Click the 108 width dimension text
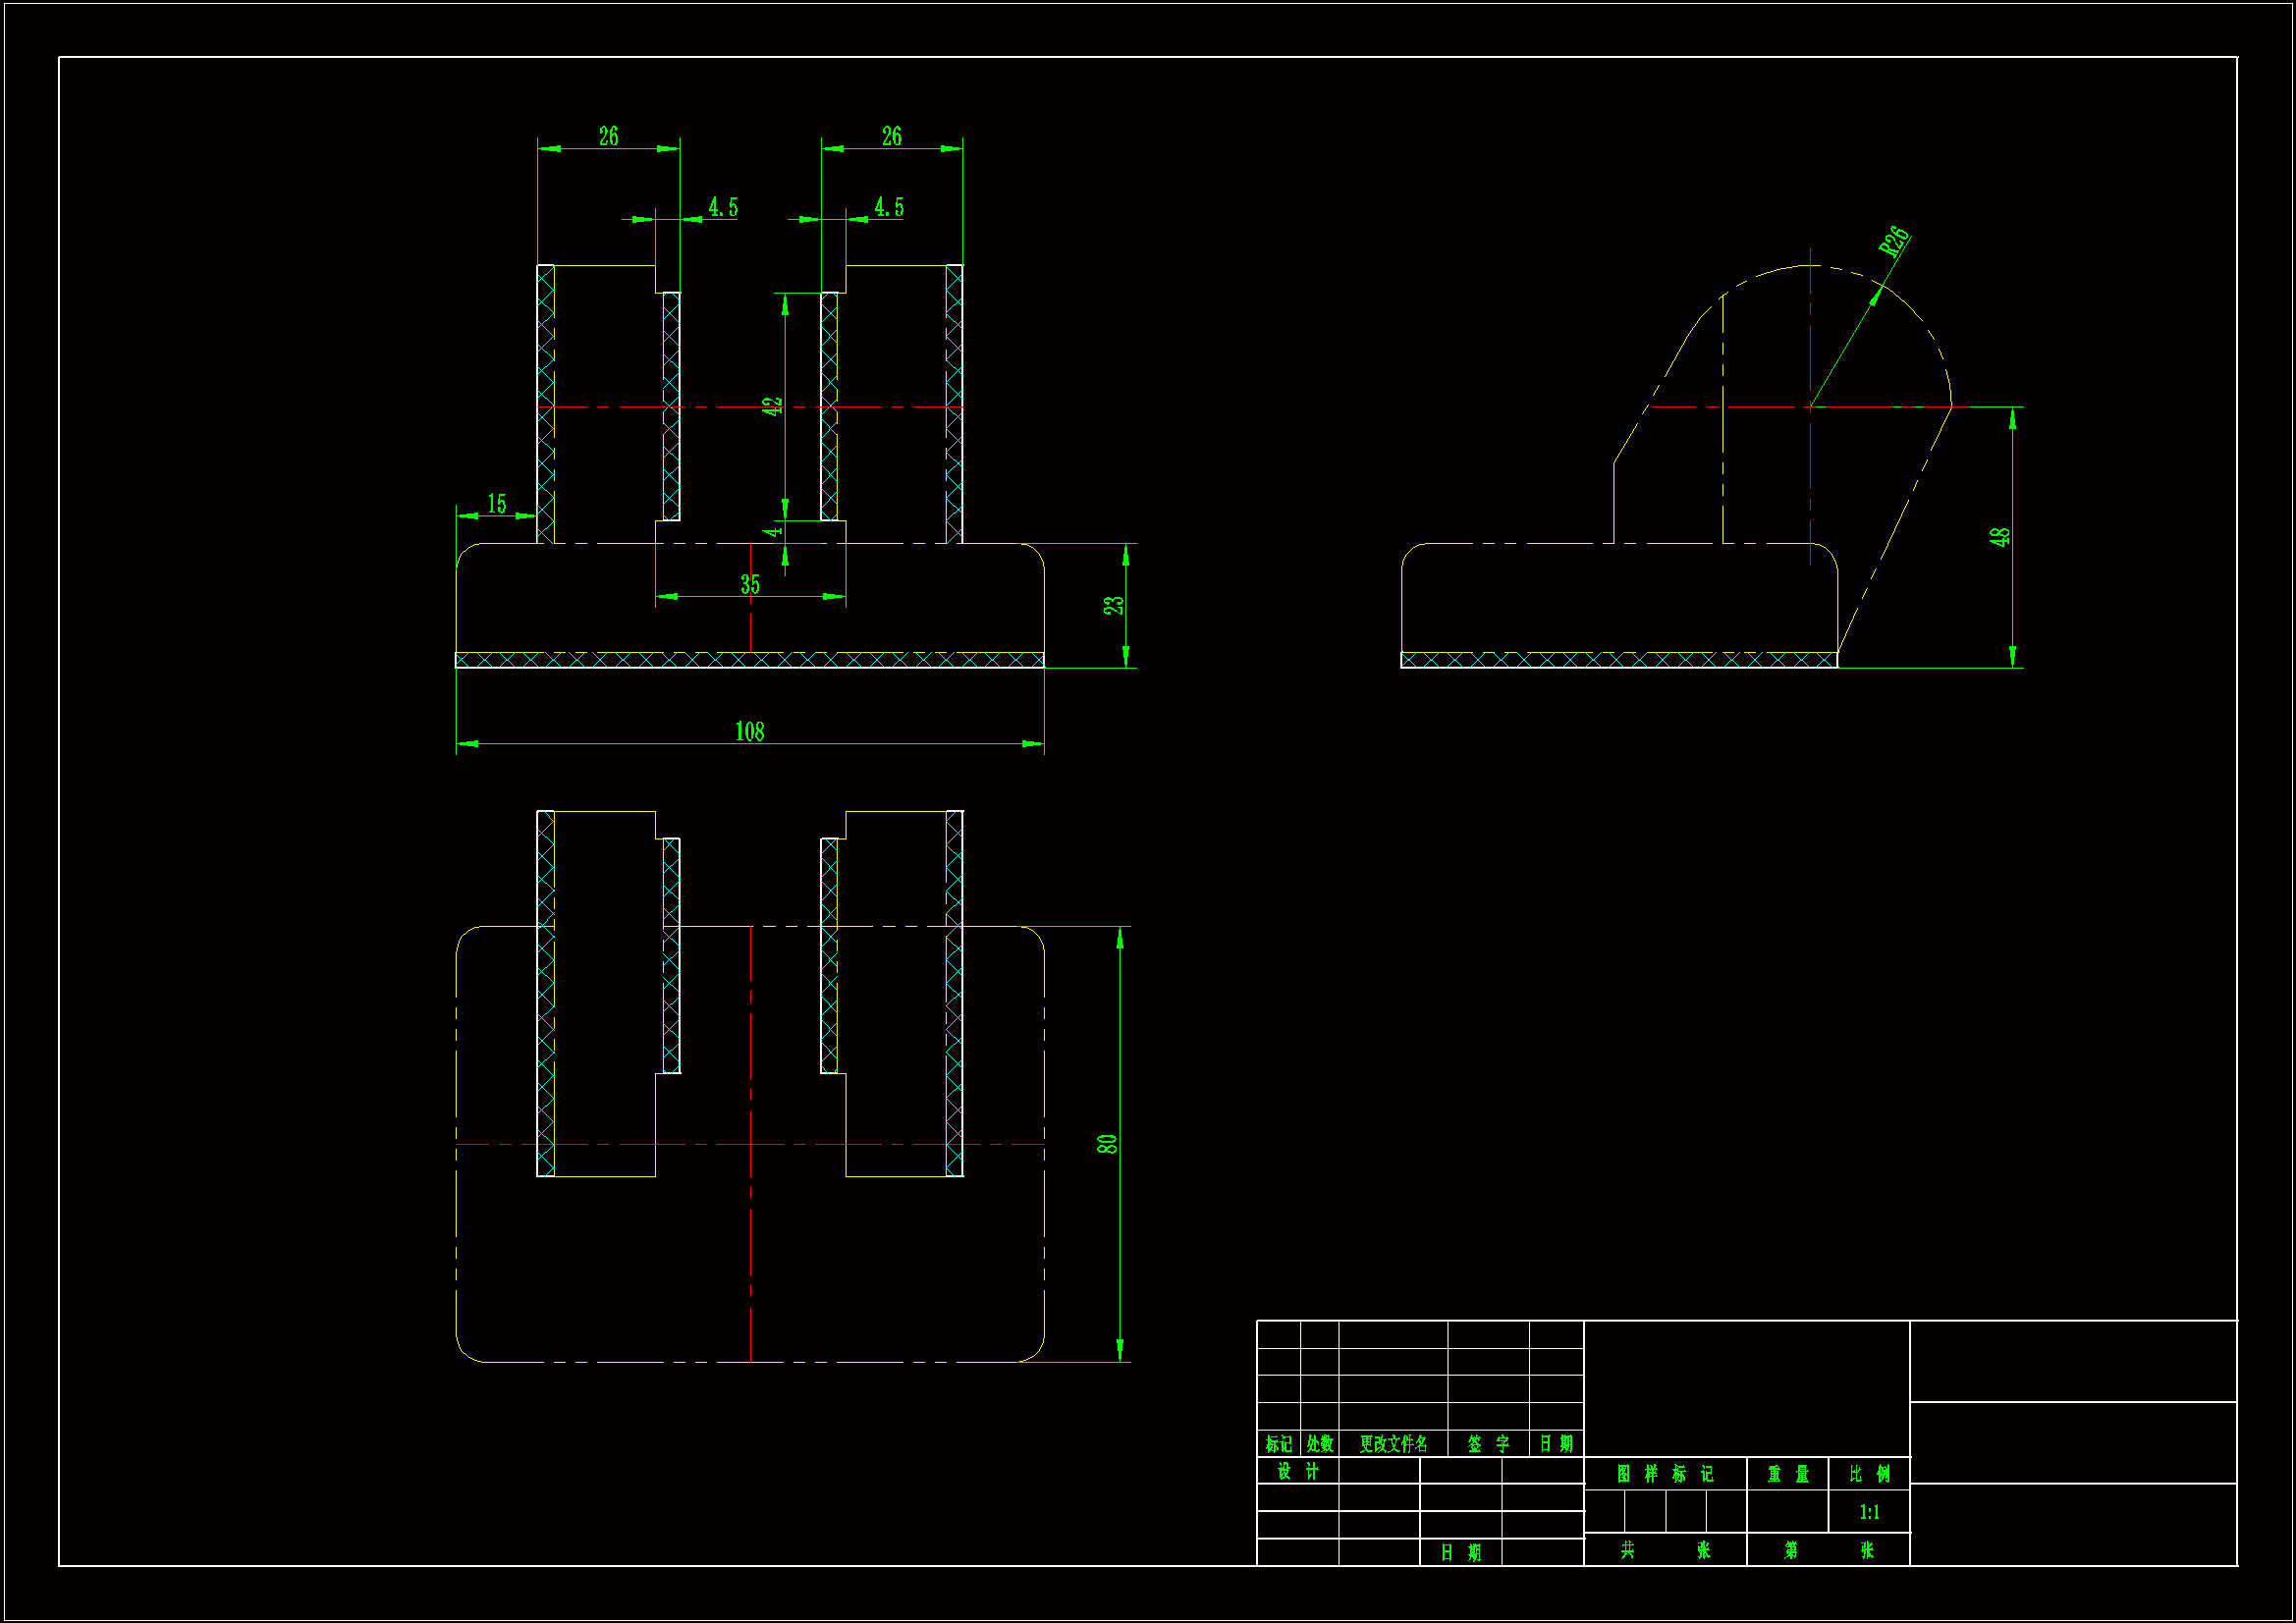Screen dimensions: 2296x1623 [x=749, y=732]
